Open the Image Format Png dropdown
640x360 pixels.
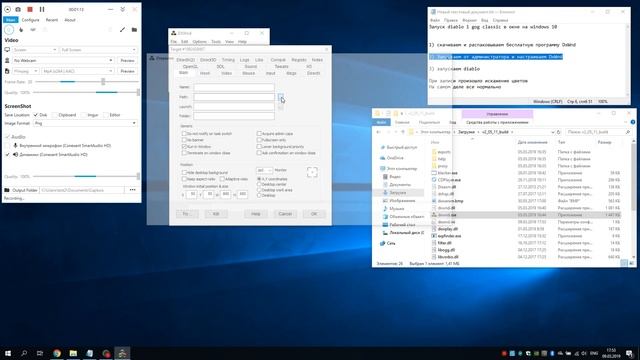click(x=85, y=123)
